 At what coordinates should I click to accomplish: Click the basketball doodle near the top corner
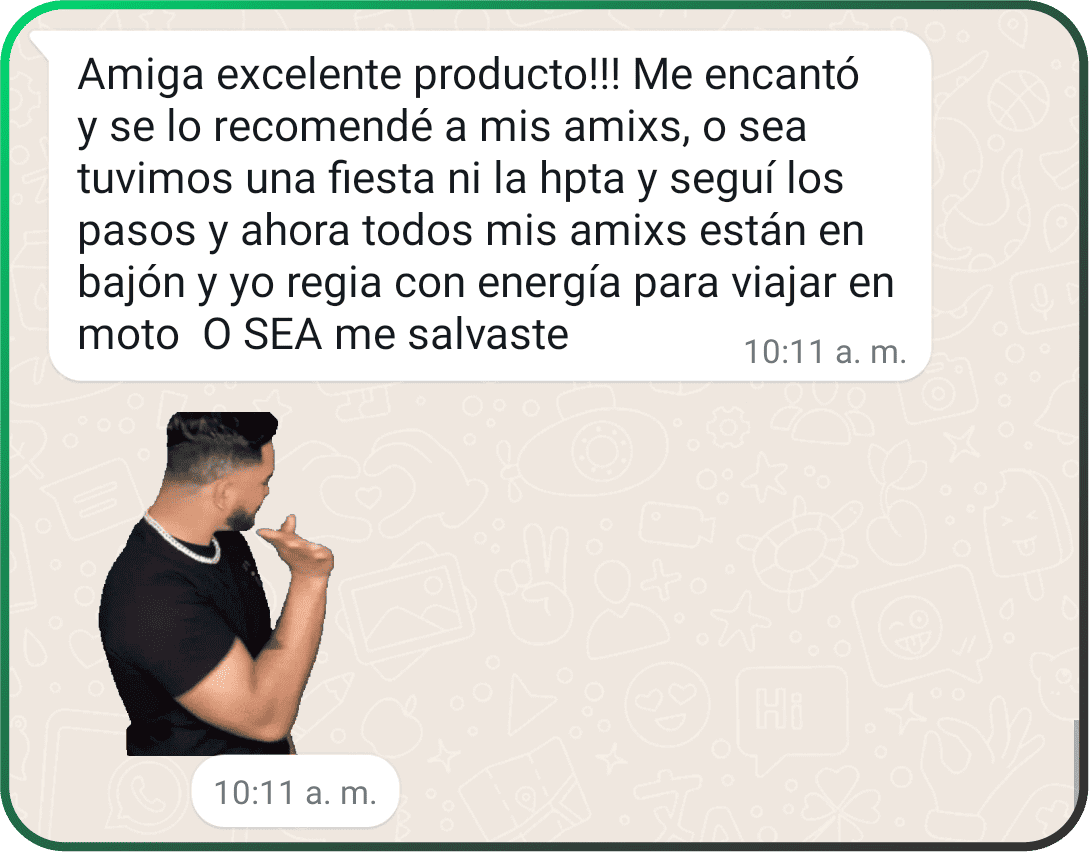(1017, 99)
